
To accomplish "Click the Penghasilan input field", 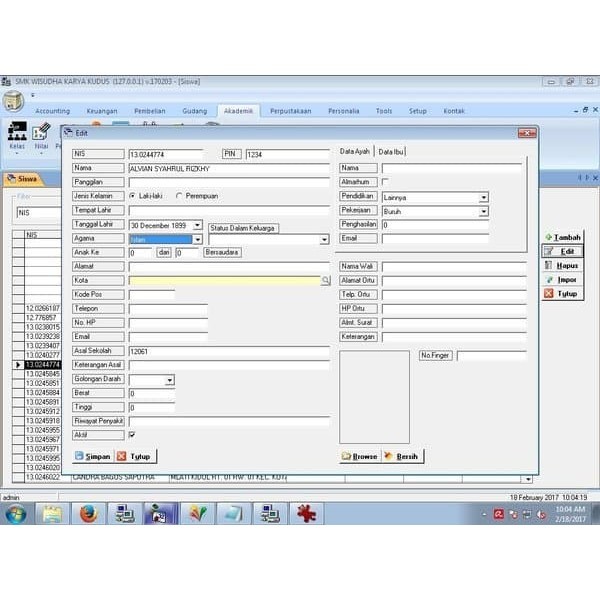I will tap(435, 225).
